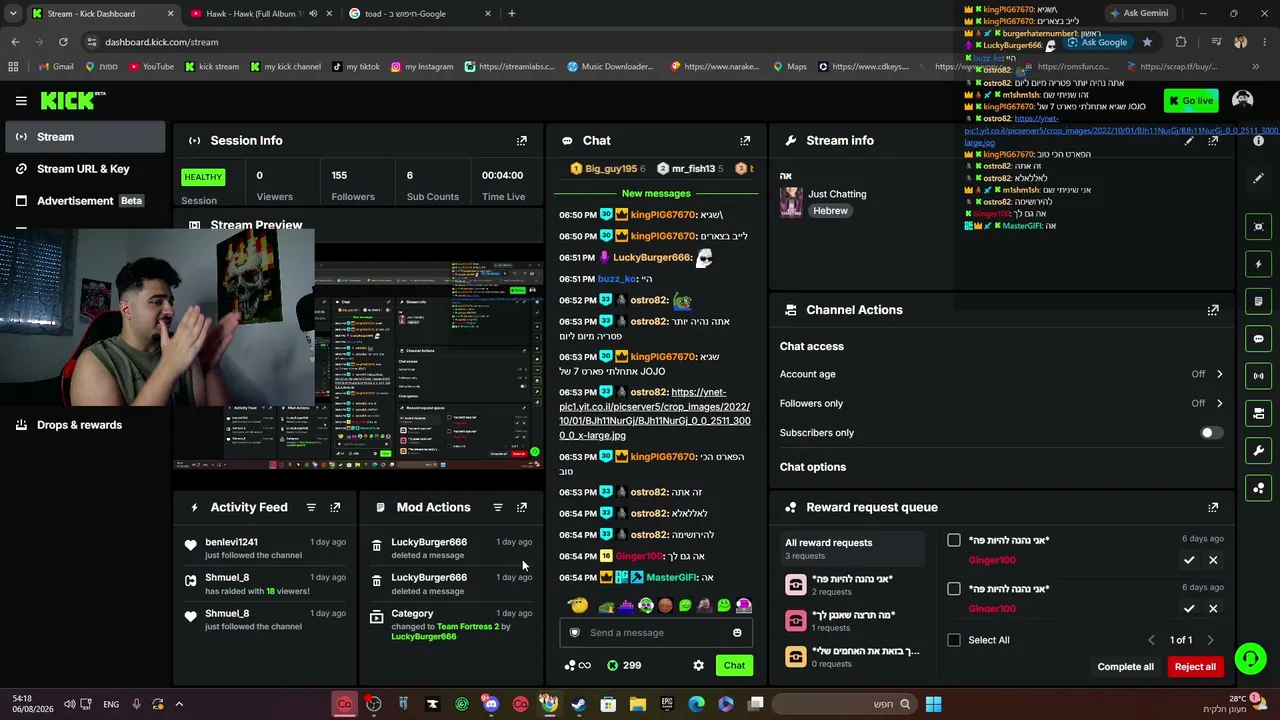Image resolution: width=1280 pixels, height=720 pixels.
Task: Show hidden system tray icons
Action: (179, 704)
